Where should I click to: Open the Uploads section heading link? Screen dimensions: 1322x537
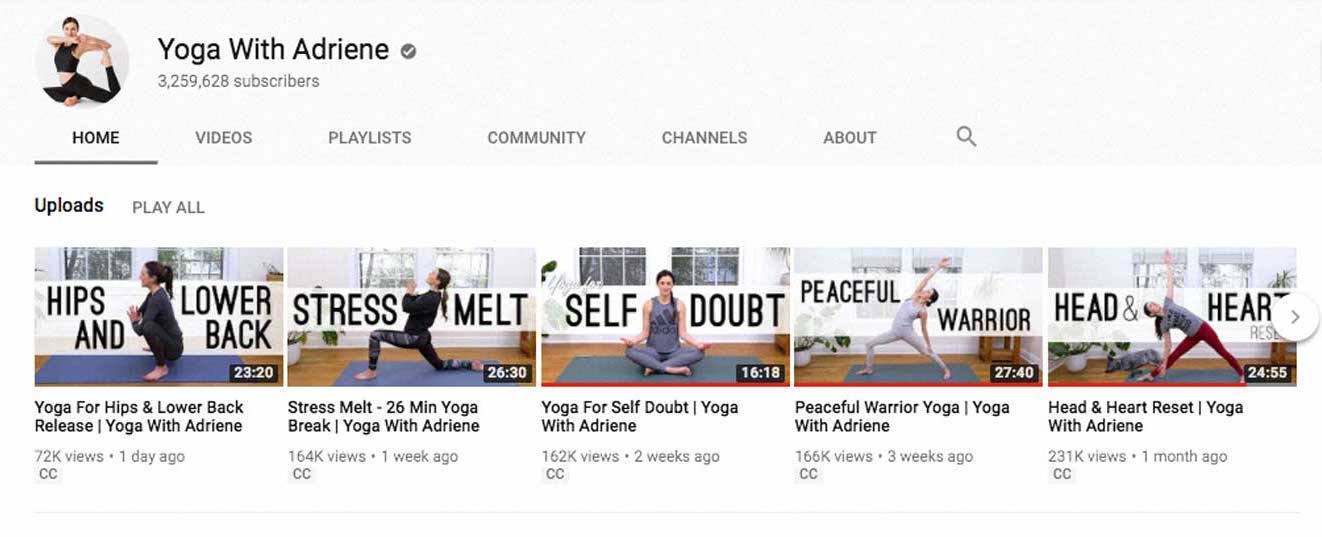[69, 205]
